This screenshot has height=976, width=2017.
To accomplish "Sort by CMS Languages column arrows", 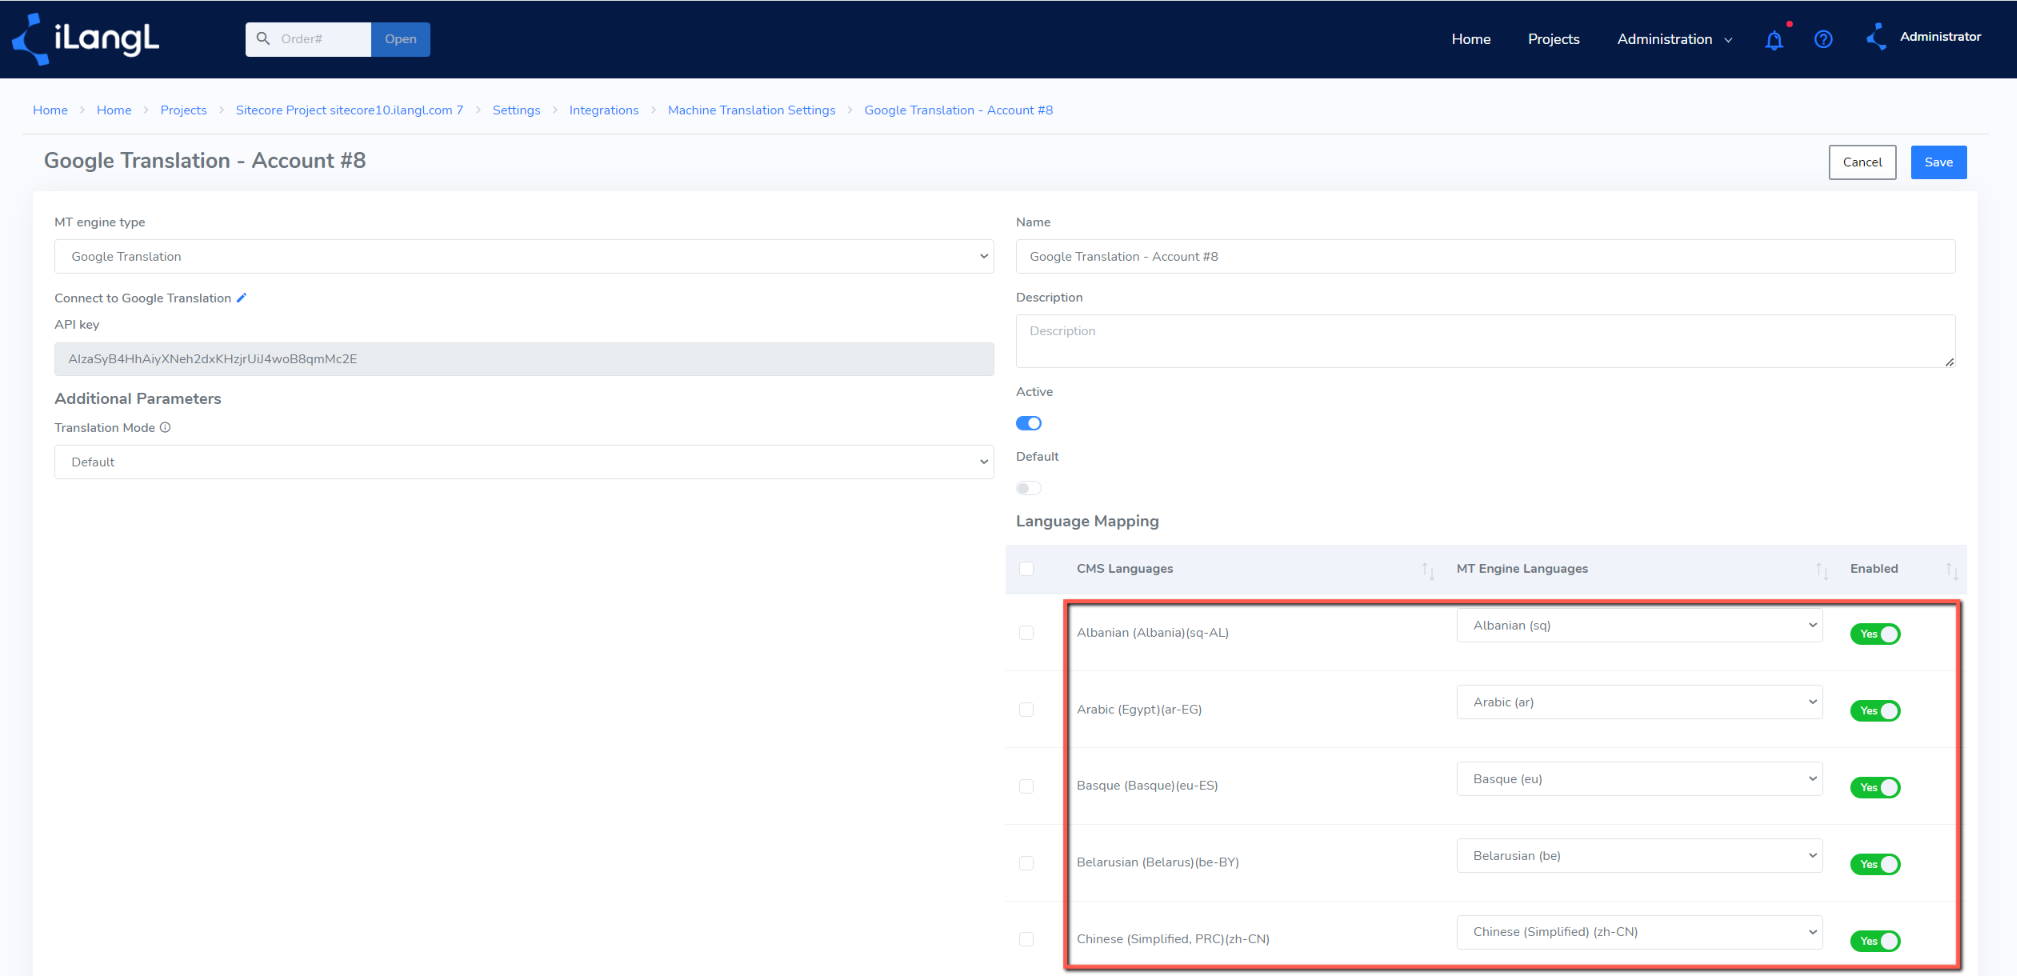I will click(1428, 570).
